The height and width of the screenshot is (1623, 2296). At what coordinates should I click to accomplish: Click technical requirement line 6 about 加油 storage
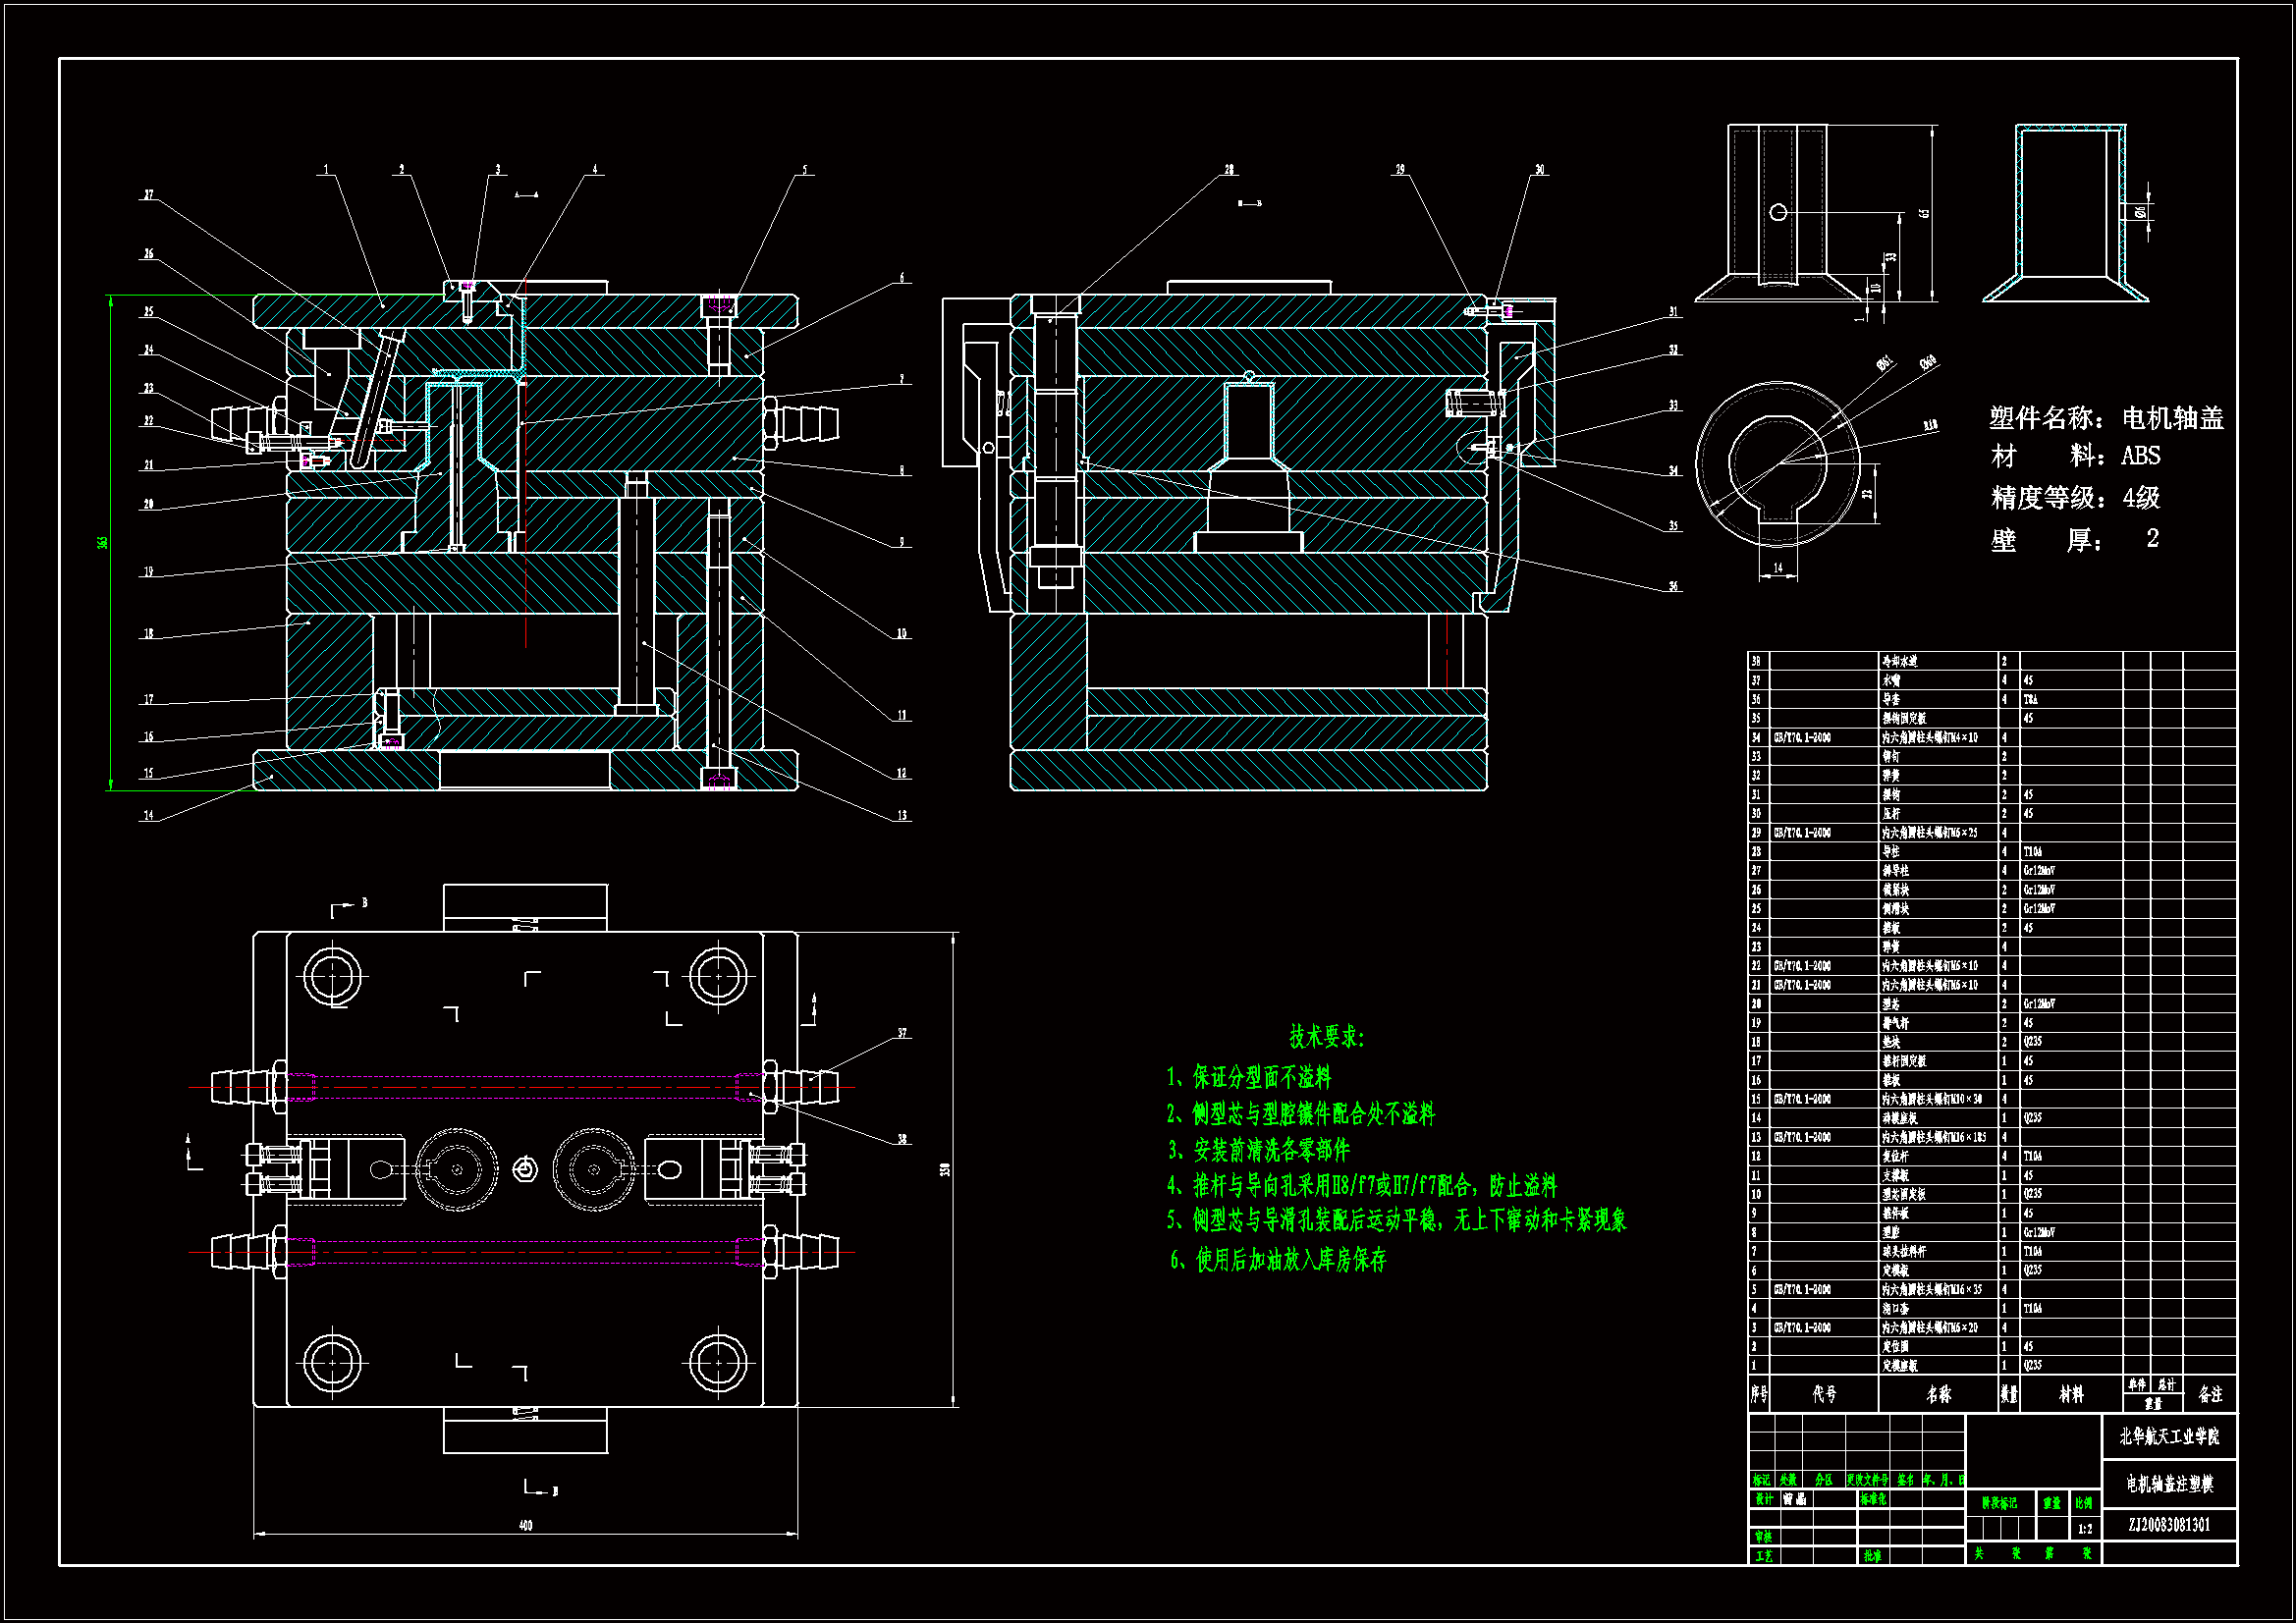[1278, 1260]
